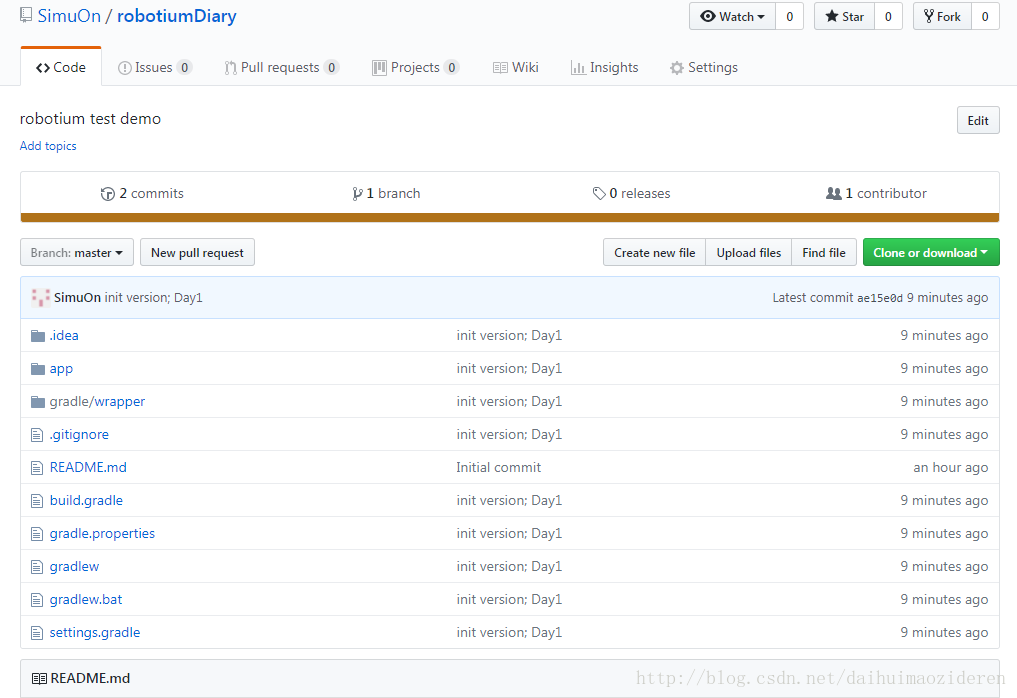The height and width of the screenshot is (698, 1017).
Task: Click the gradlew.bat file icon
Action: (37, 600)
